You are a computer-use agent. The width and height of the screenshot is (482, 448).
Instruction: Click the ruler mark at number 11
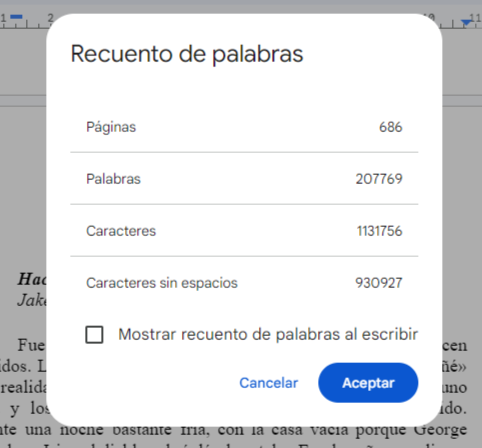tap(476, 17)
